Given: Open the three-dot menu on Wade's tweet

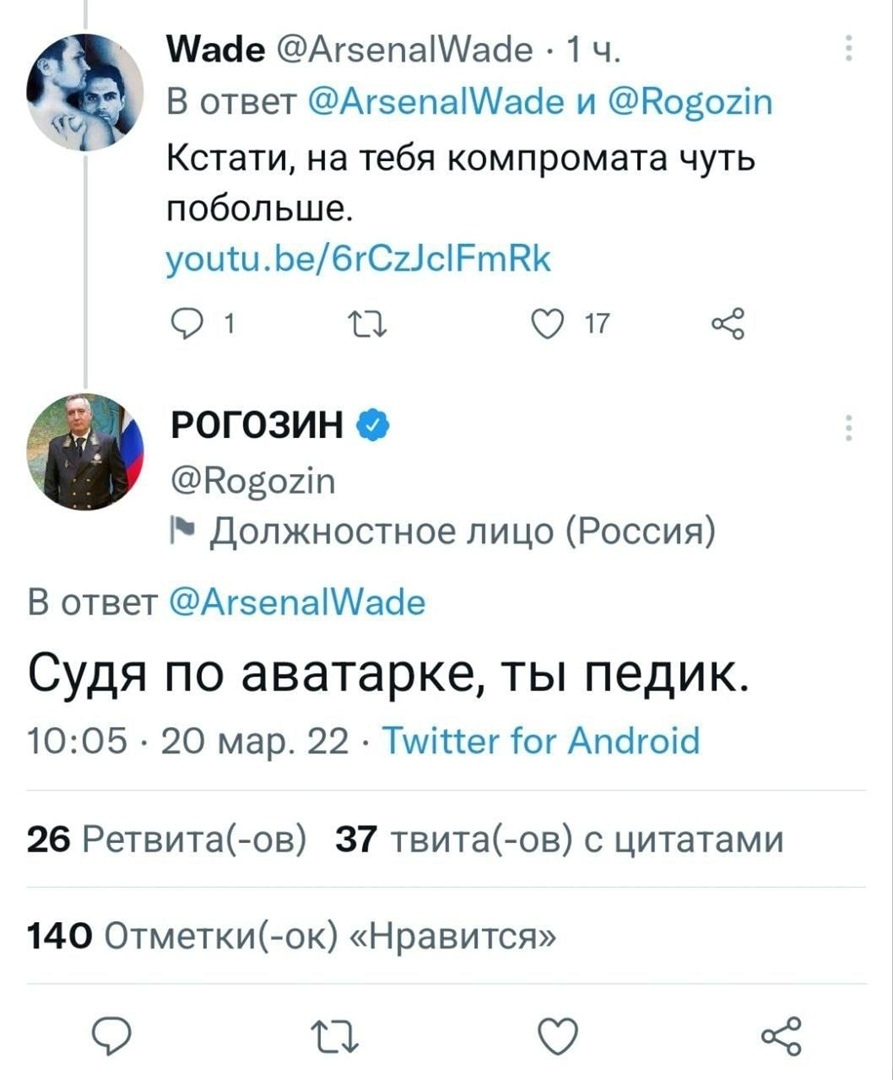Looking at the screenshot, I should point(849,49).
